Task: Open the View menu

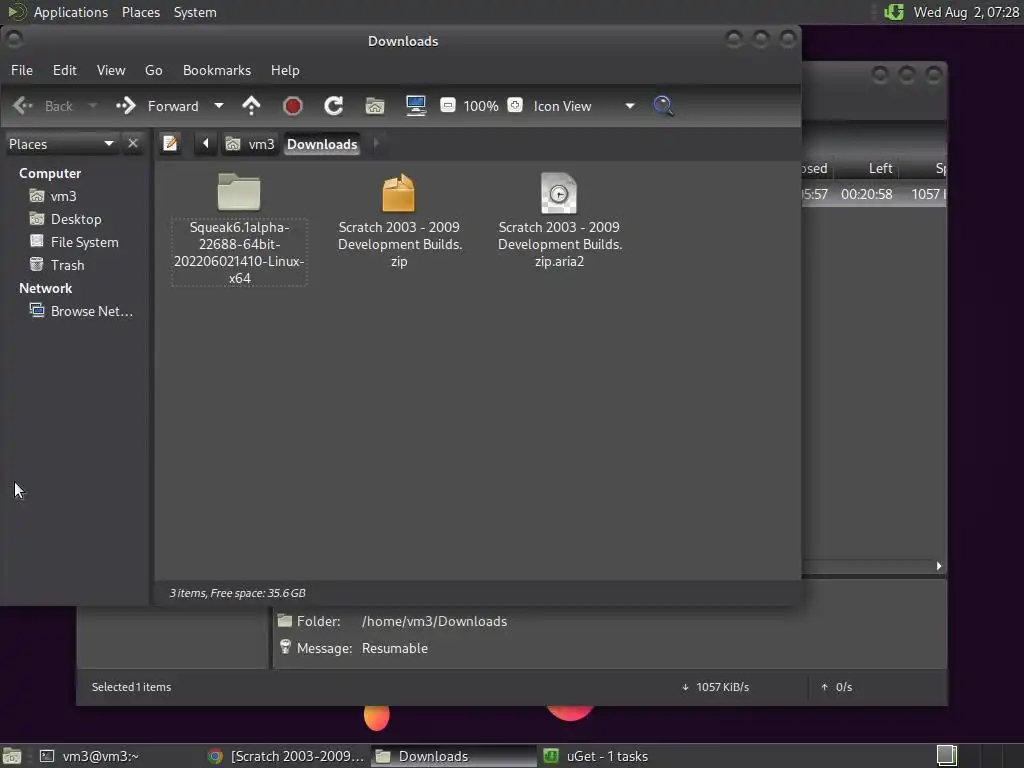Action: point(111,70)
